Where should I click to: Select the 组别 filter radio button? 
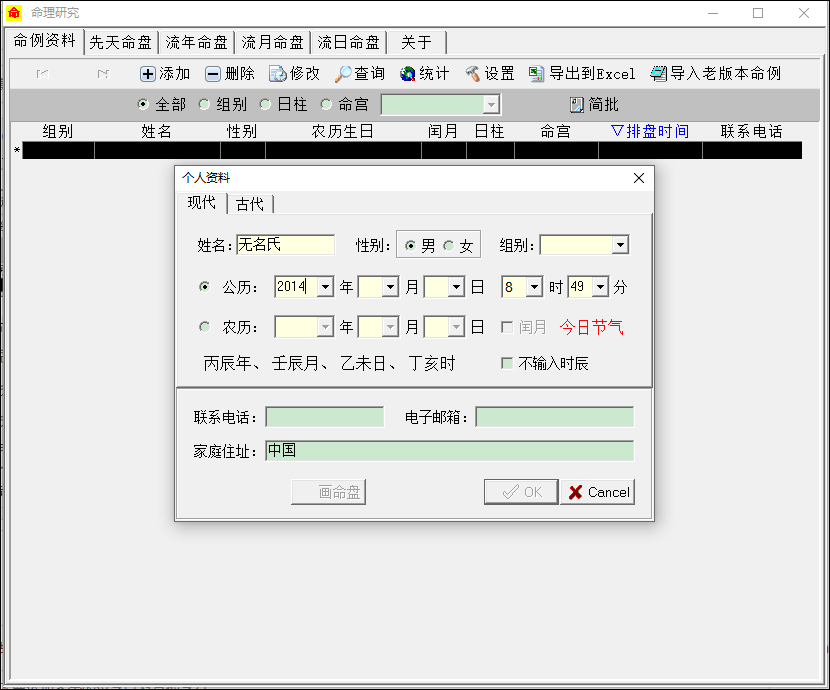coord(204,104)
